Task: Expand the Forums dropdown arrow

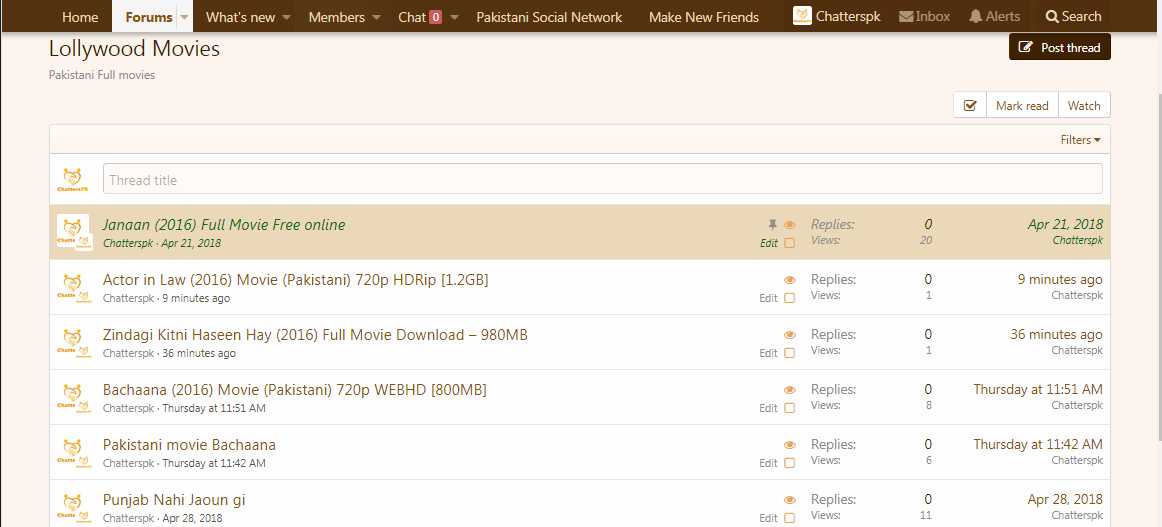Action: pyautogui.click(x=184, y=17)
